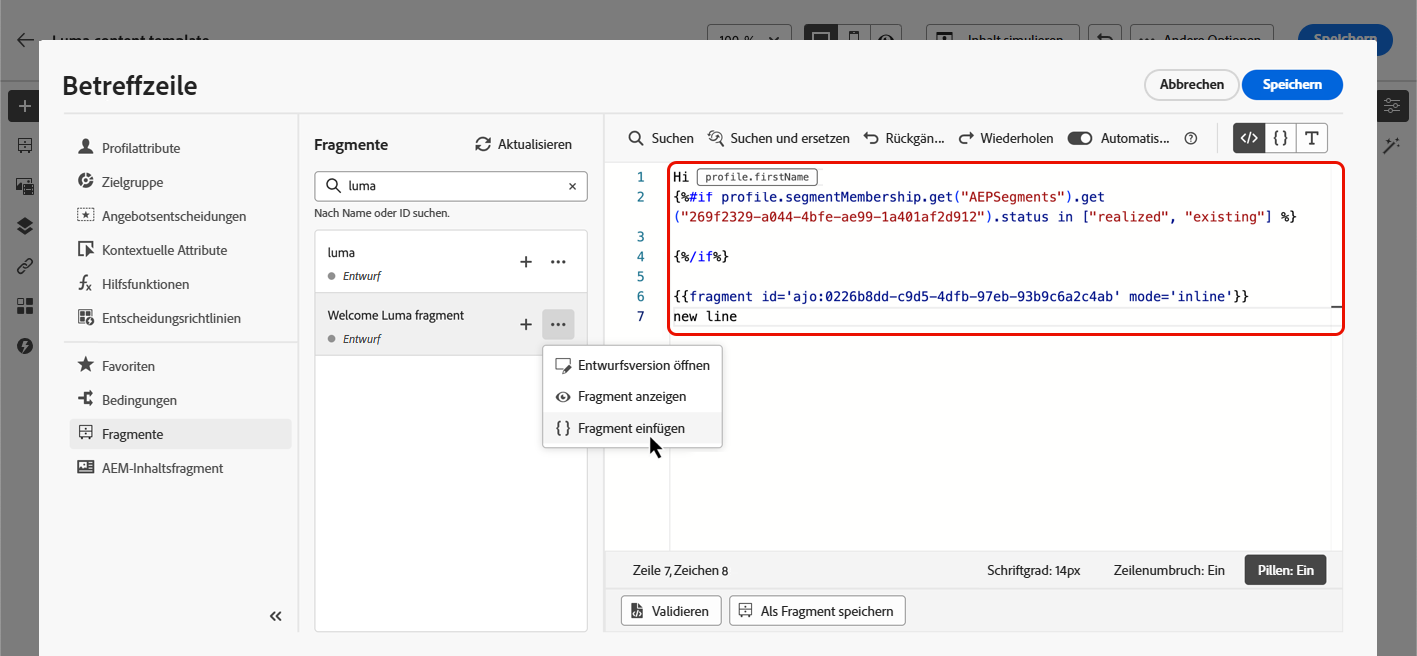The height and width of the screenshot is (656, 1417).
Task: Add Welcome Luma fragment via plus icon
Action: click(526, 324)
